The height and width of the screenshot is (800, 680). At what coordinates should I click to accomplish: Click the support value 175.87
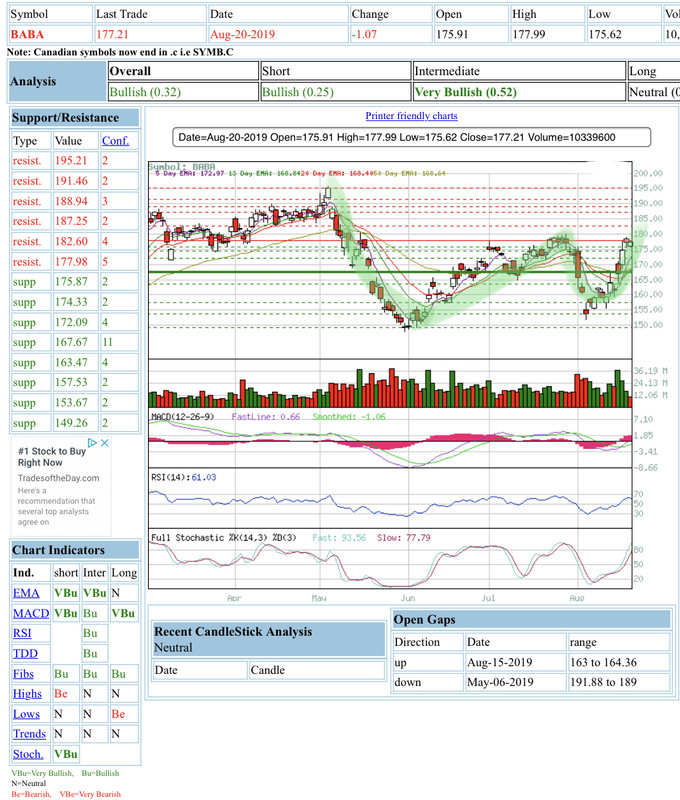click(76, 282)
